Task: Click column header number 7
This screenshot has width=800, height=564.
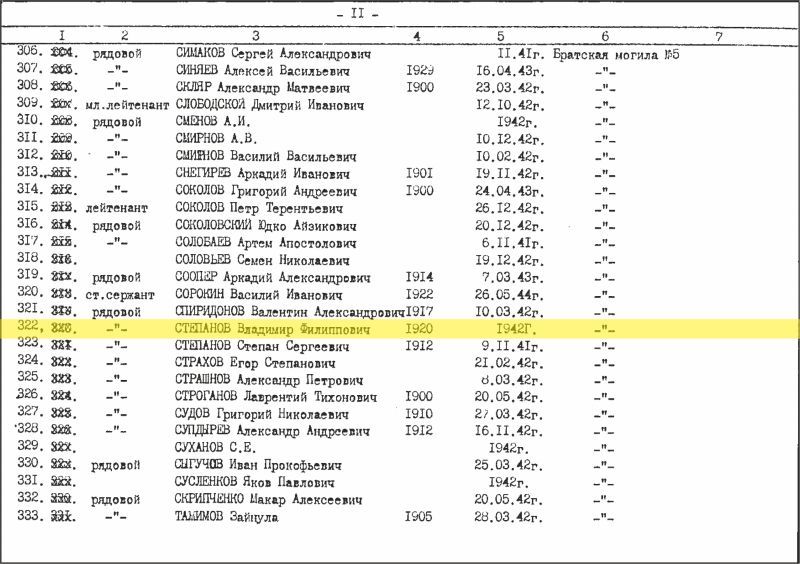Action: click(719, 37)
